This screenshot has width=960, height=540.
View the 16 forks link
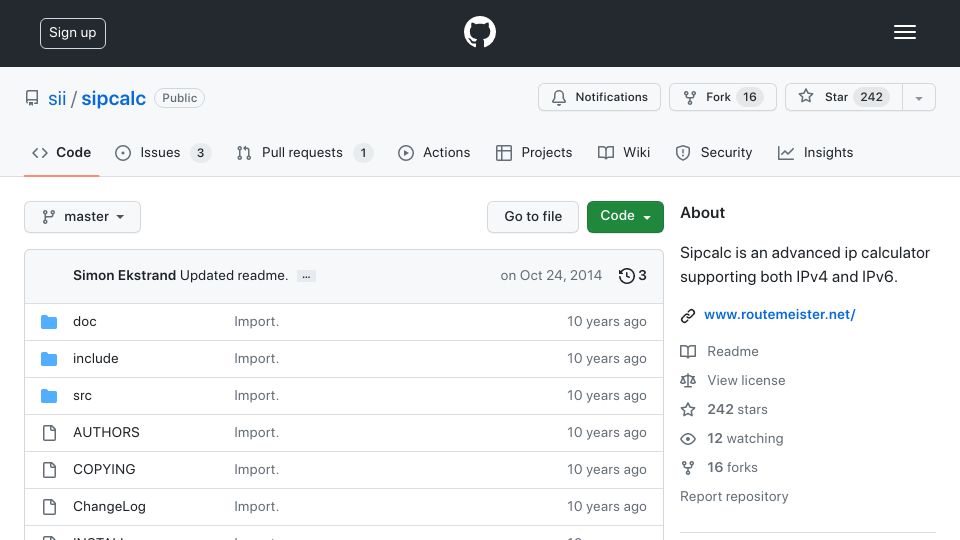pos(732,467)
